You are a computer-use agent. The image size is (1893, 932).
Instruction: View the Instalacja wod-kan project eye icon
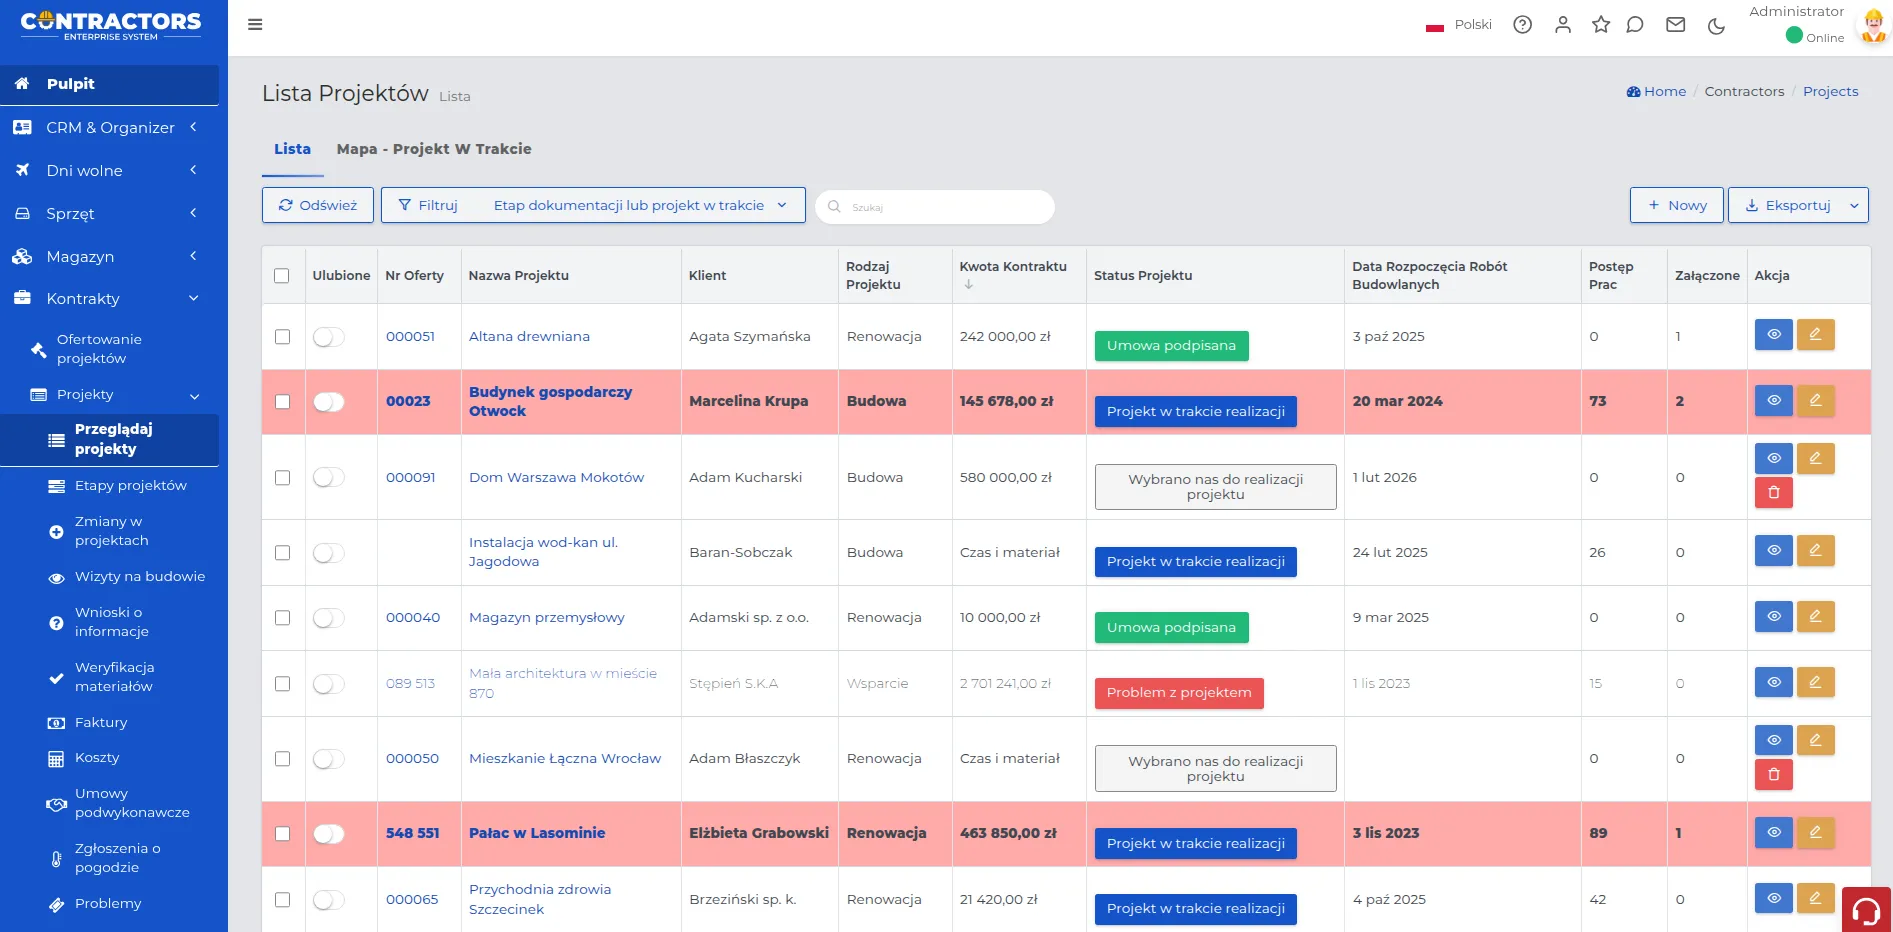1773,550
